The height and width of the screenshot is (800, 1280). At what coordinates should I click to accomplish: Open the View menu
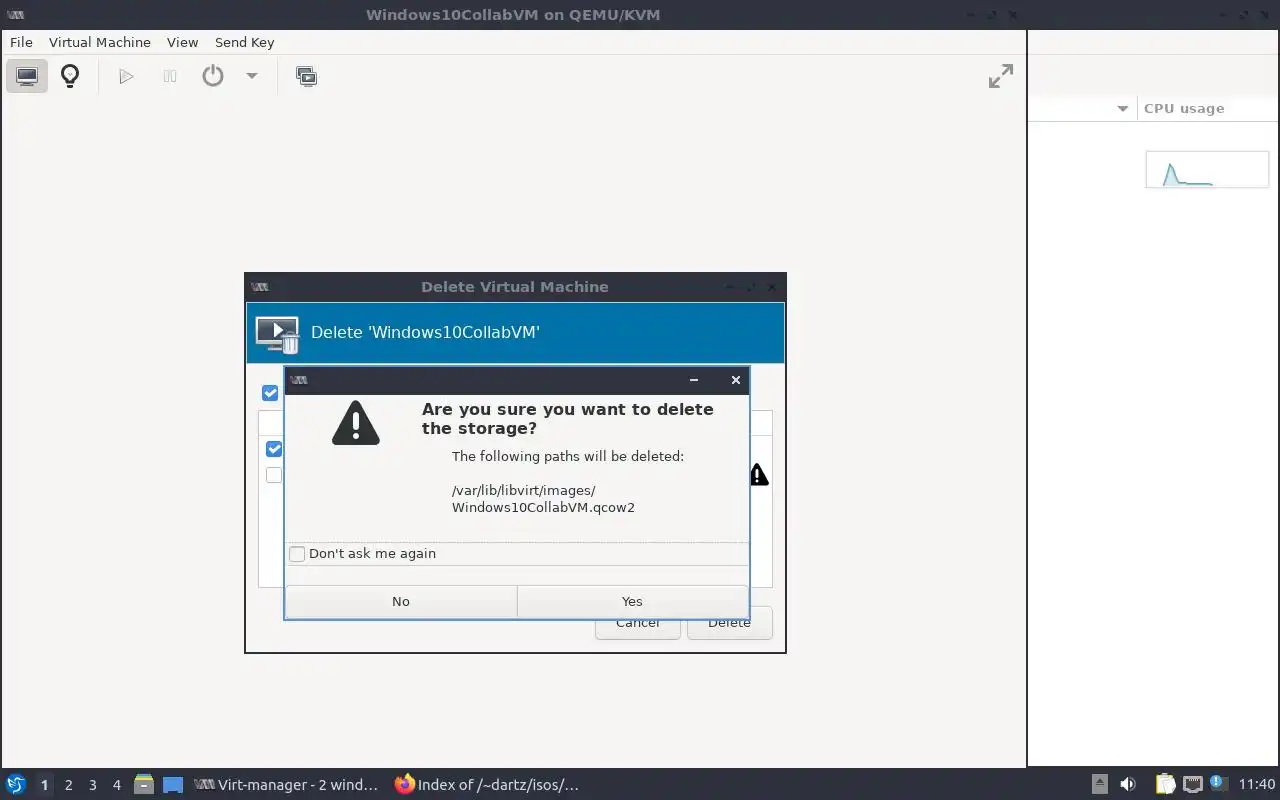click(182, 42)
